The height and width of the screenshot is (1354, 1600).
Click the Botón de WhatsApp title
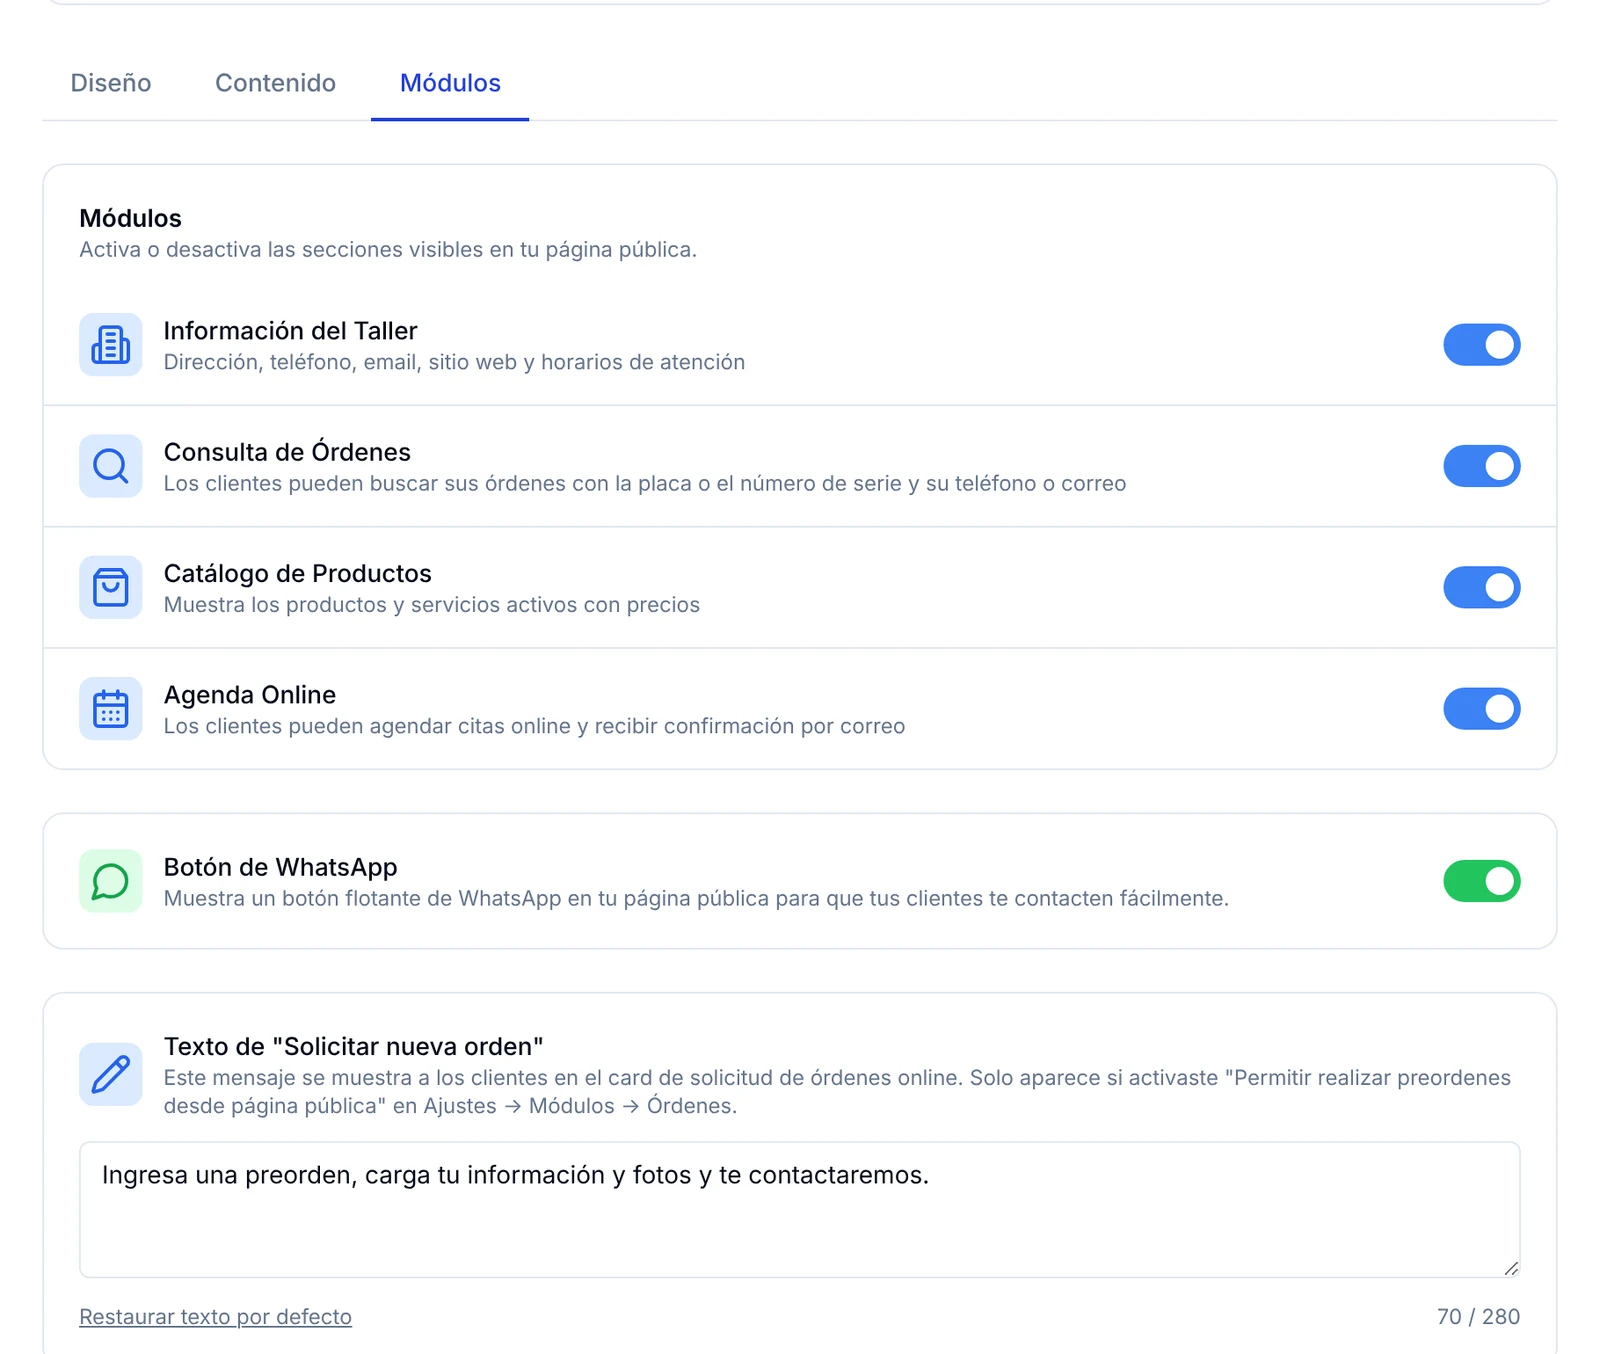[x=280, y=867]
